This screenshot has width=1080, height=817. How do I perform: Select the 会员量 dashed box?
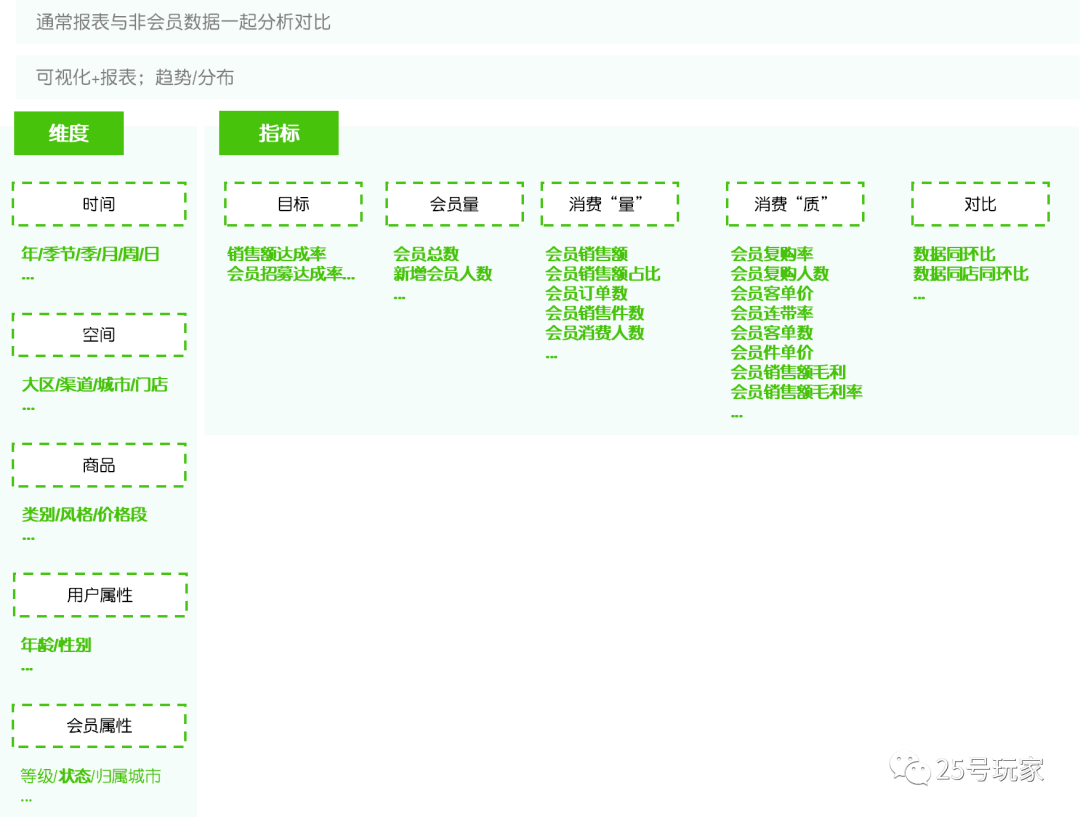[455, 204]
